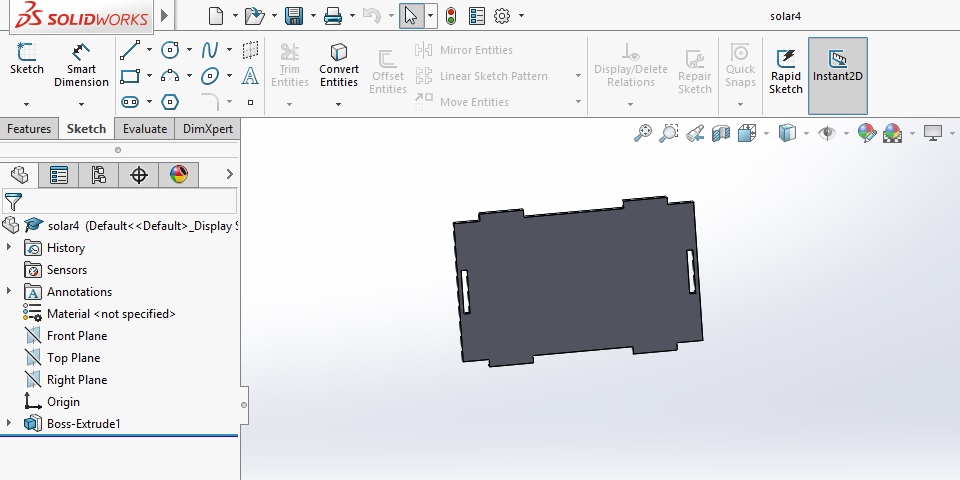The width and height of the screenshot is (960, 480).
Task: Select the Right Plane item
Action: coord(77,380)
